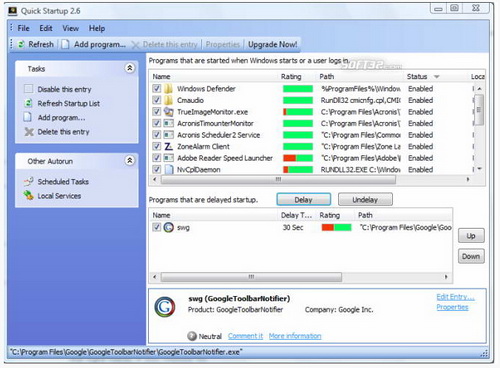Click the Local Services icon
The height and width of the screenshot is (368, 500).
(x=29, y=195)
